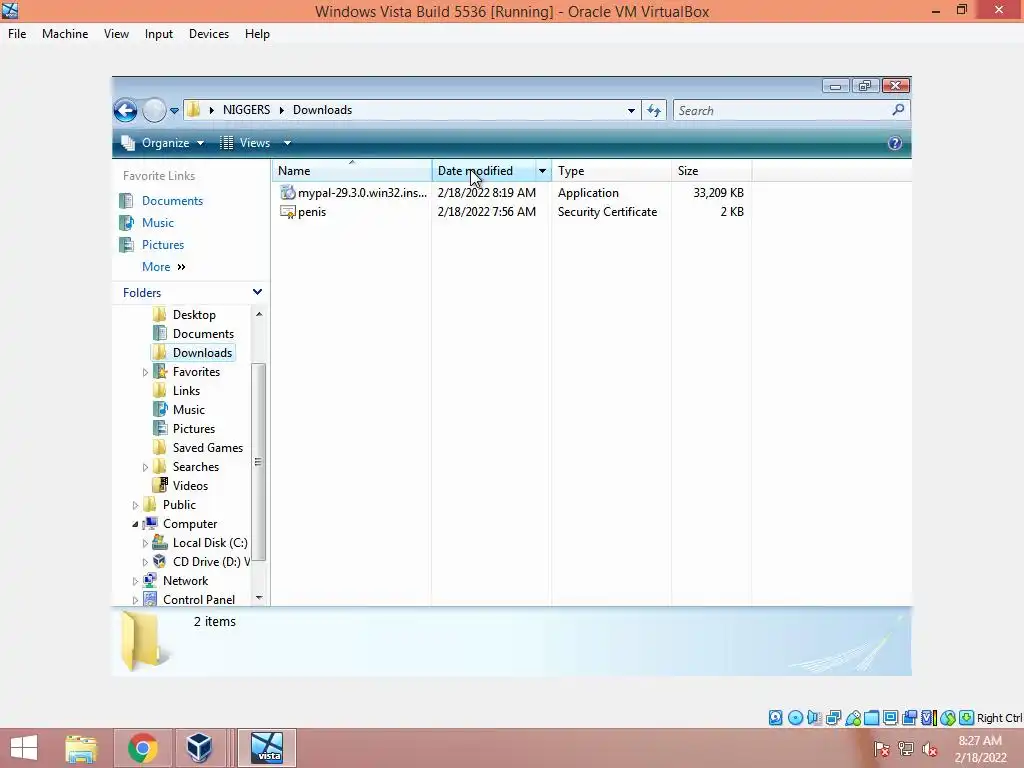Viewport: 1024px width, 768px height.
Task: Open the VirtualBox View menu
Action: 116,34
